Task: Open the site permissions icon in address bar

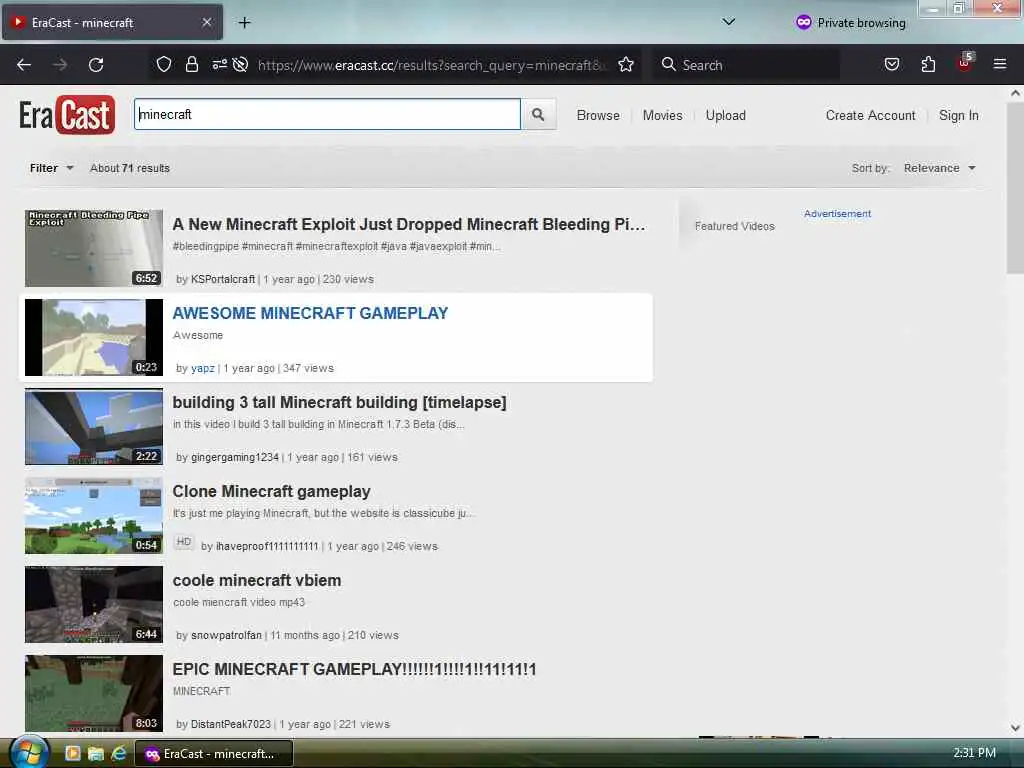Action: pos(219,65)
